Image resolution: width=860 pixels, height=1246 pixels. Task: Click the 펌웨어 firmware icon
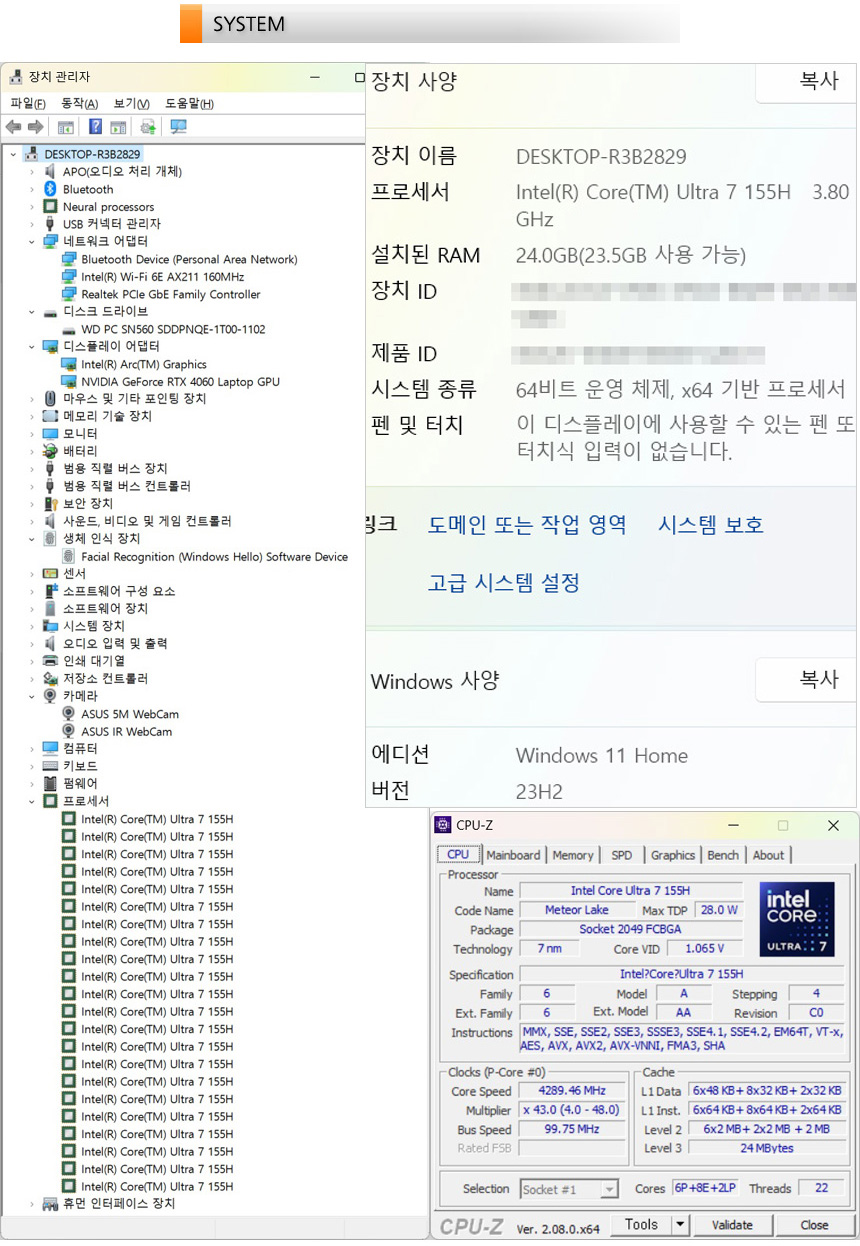click(51, 784)
